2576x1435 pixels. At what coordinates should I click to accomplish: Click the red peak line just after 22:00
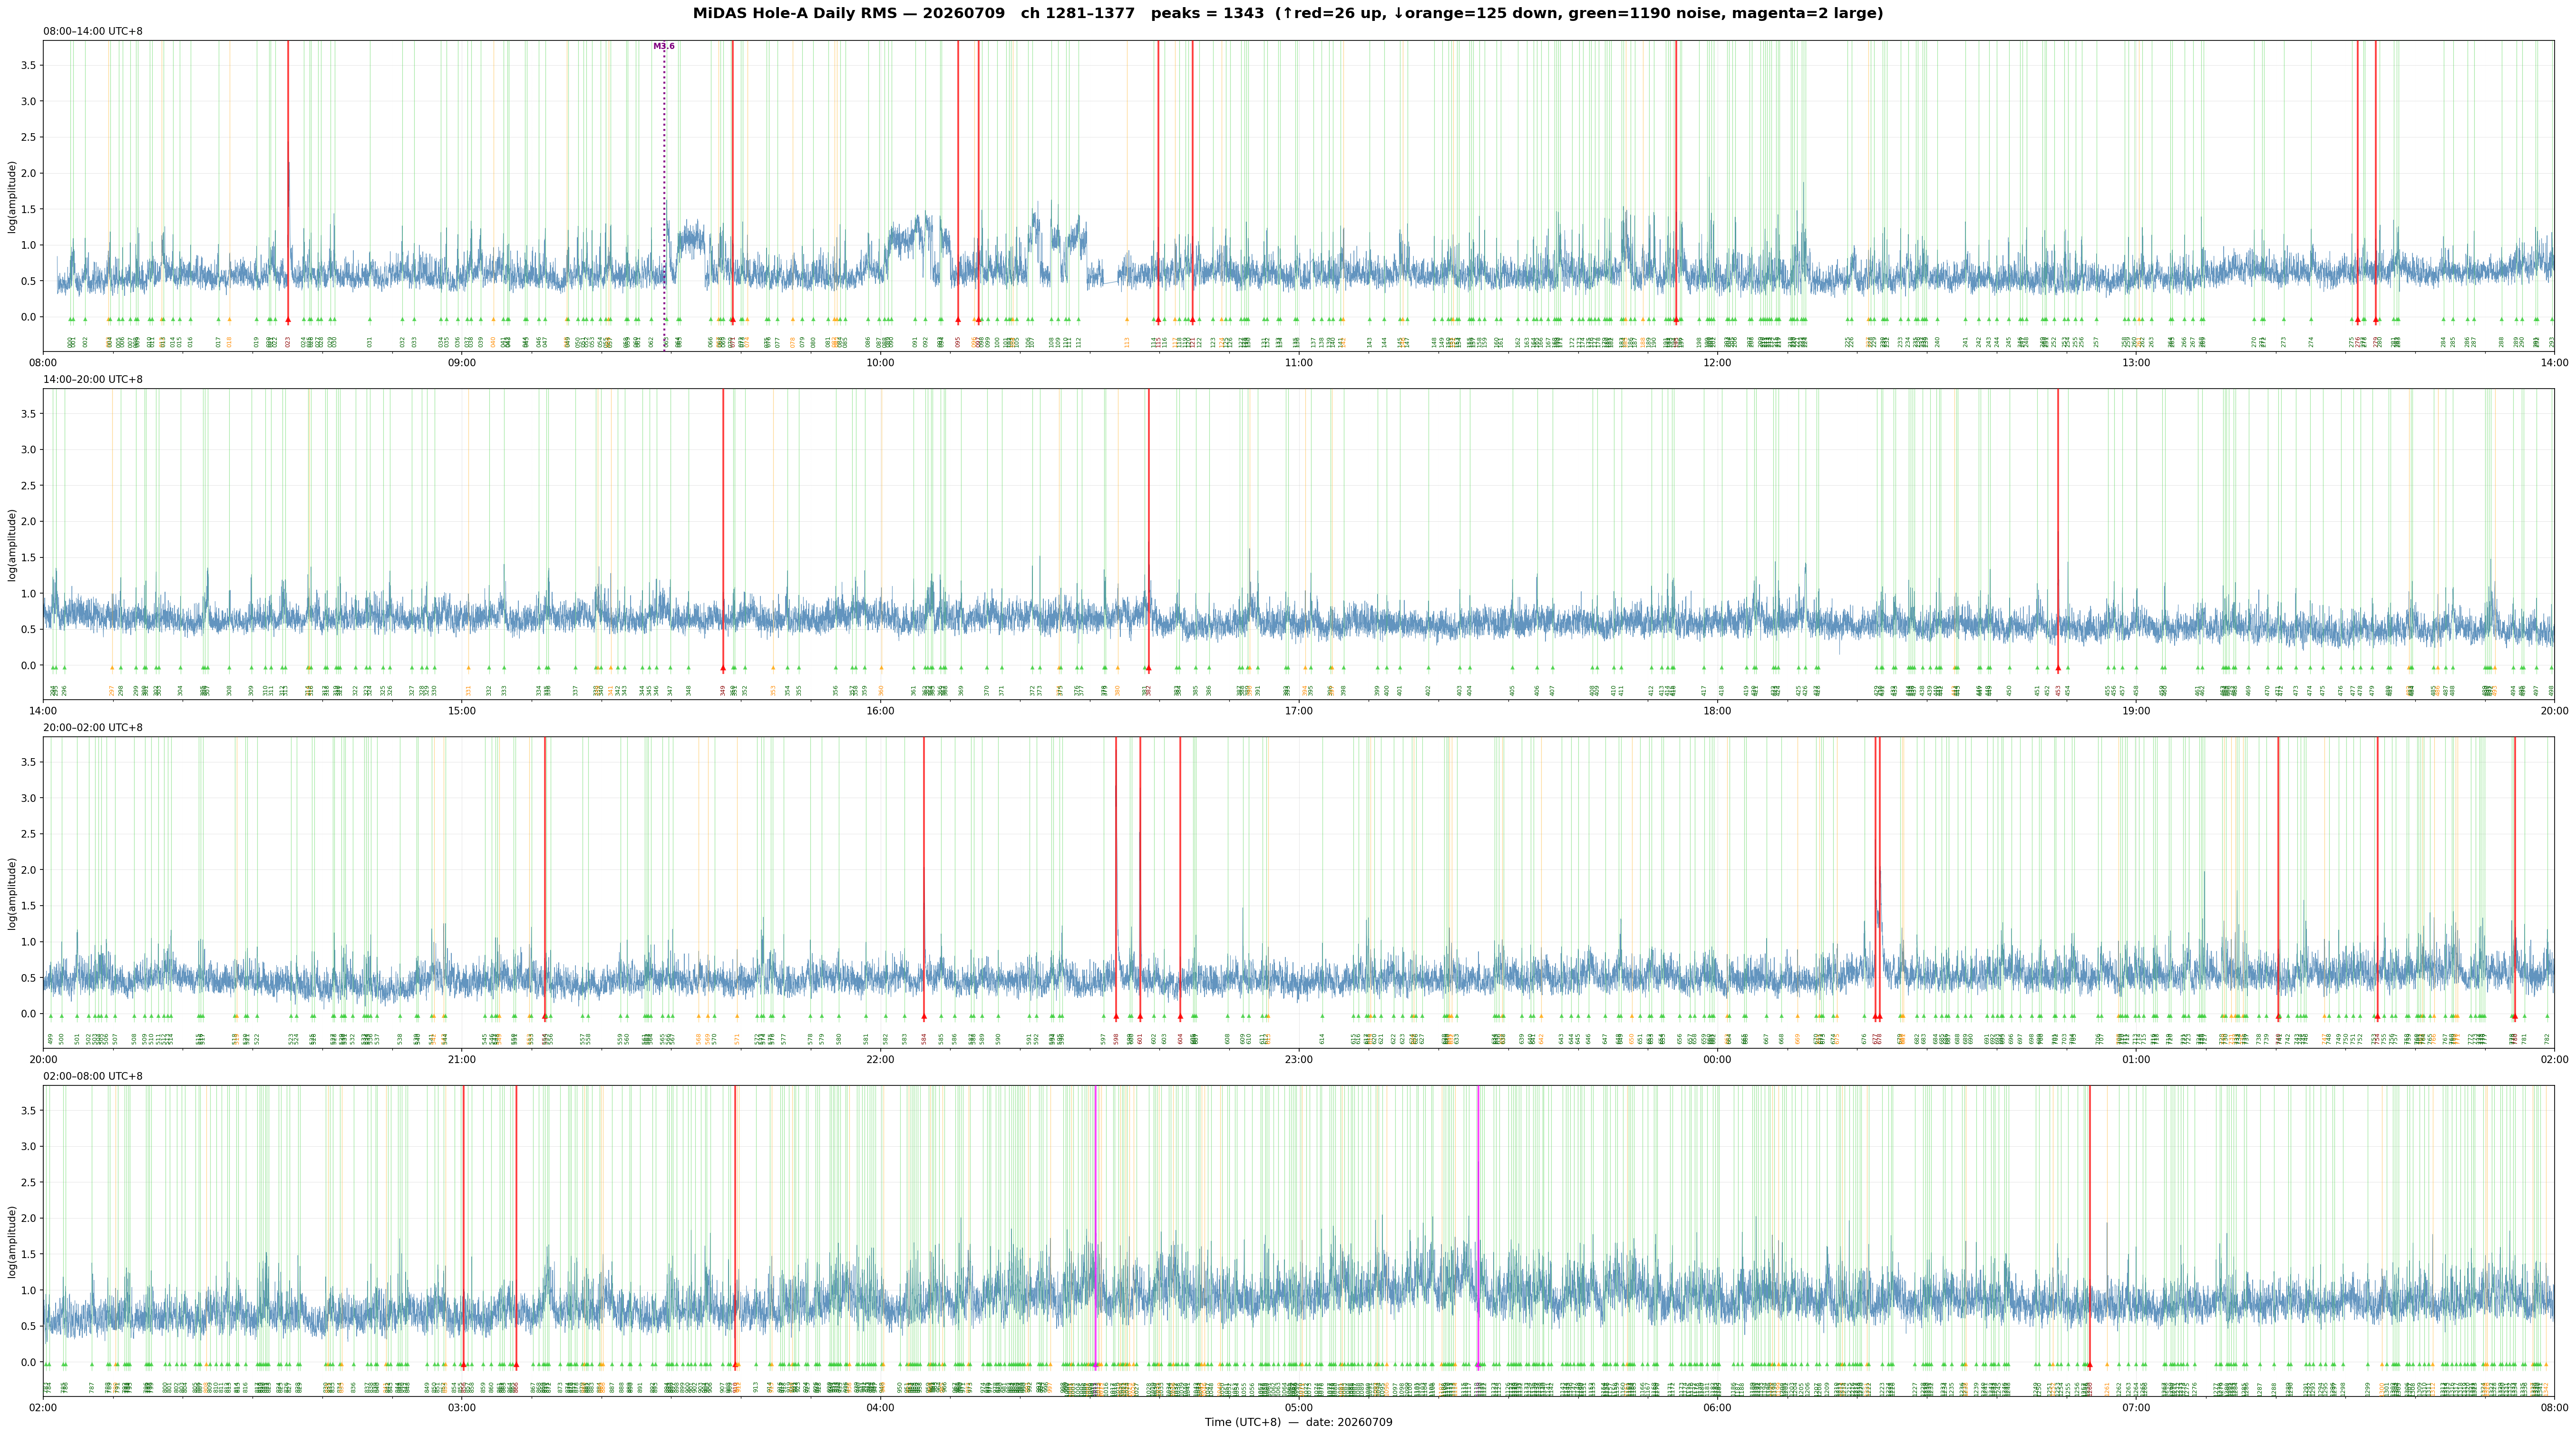click(924, 878)
